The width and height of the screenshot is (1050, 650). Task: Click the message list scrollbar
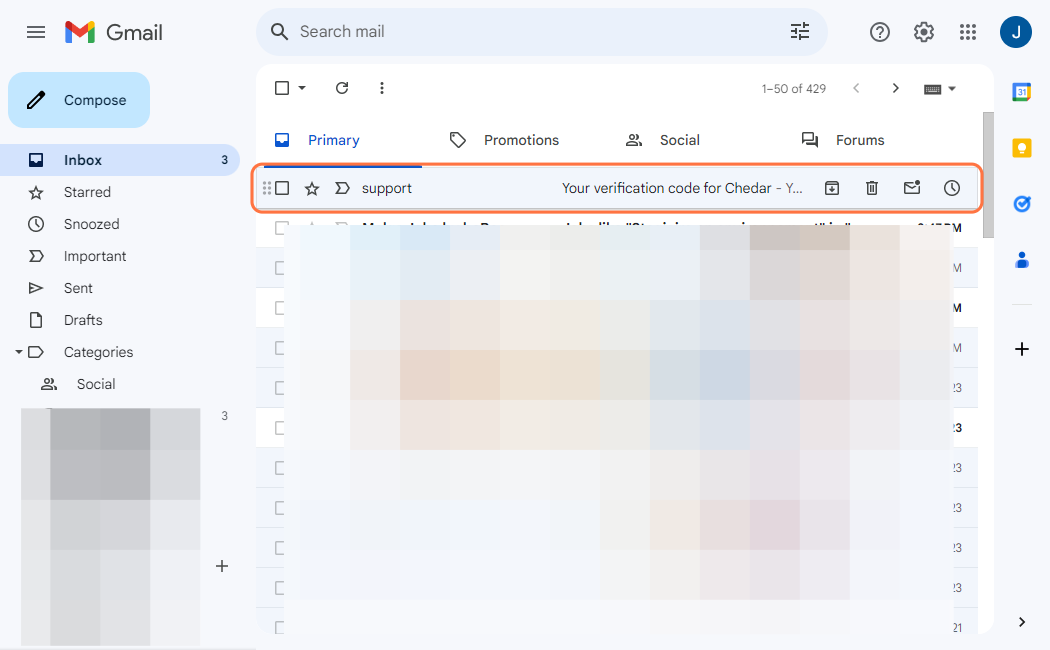tap(988, 175)
